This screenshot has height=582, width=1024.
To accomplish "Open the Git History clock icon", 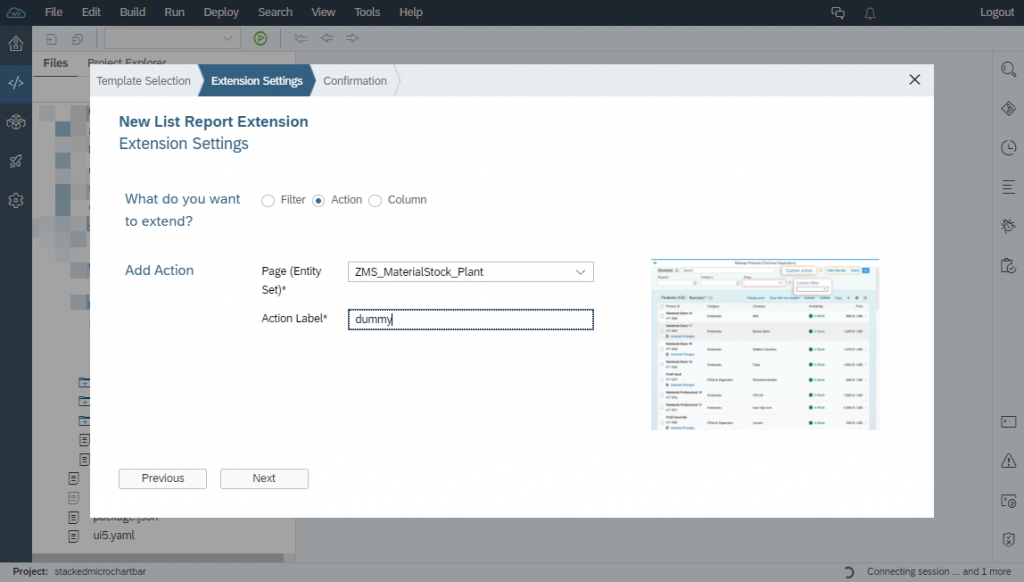I will [x=1008, y=148].
